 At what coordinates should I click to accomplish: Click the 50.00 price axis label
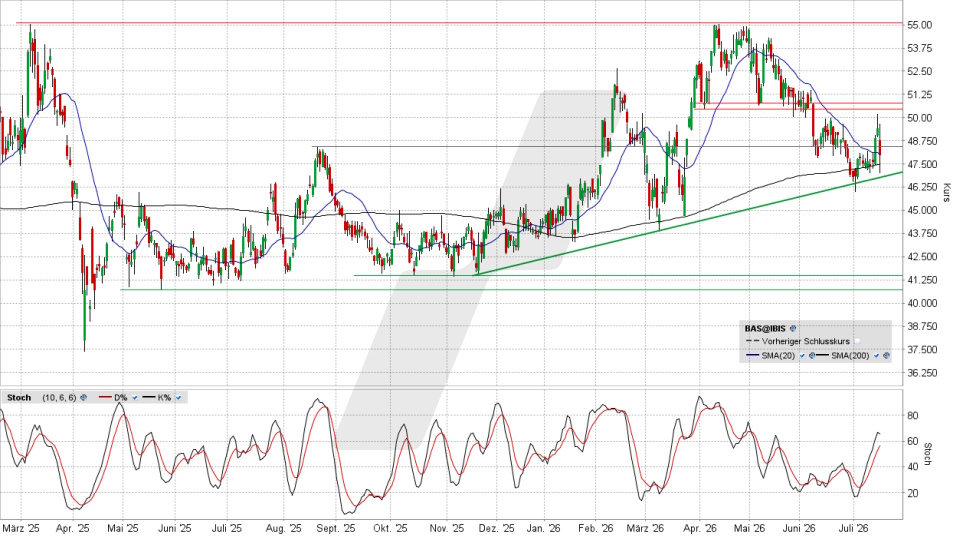click(920, 118)
